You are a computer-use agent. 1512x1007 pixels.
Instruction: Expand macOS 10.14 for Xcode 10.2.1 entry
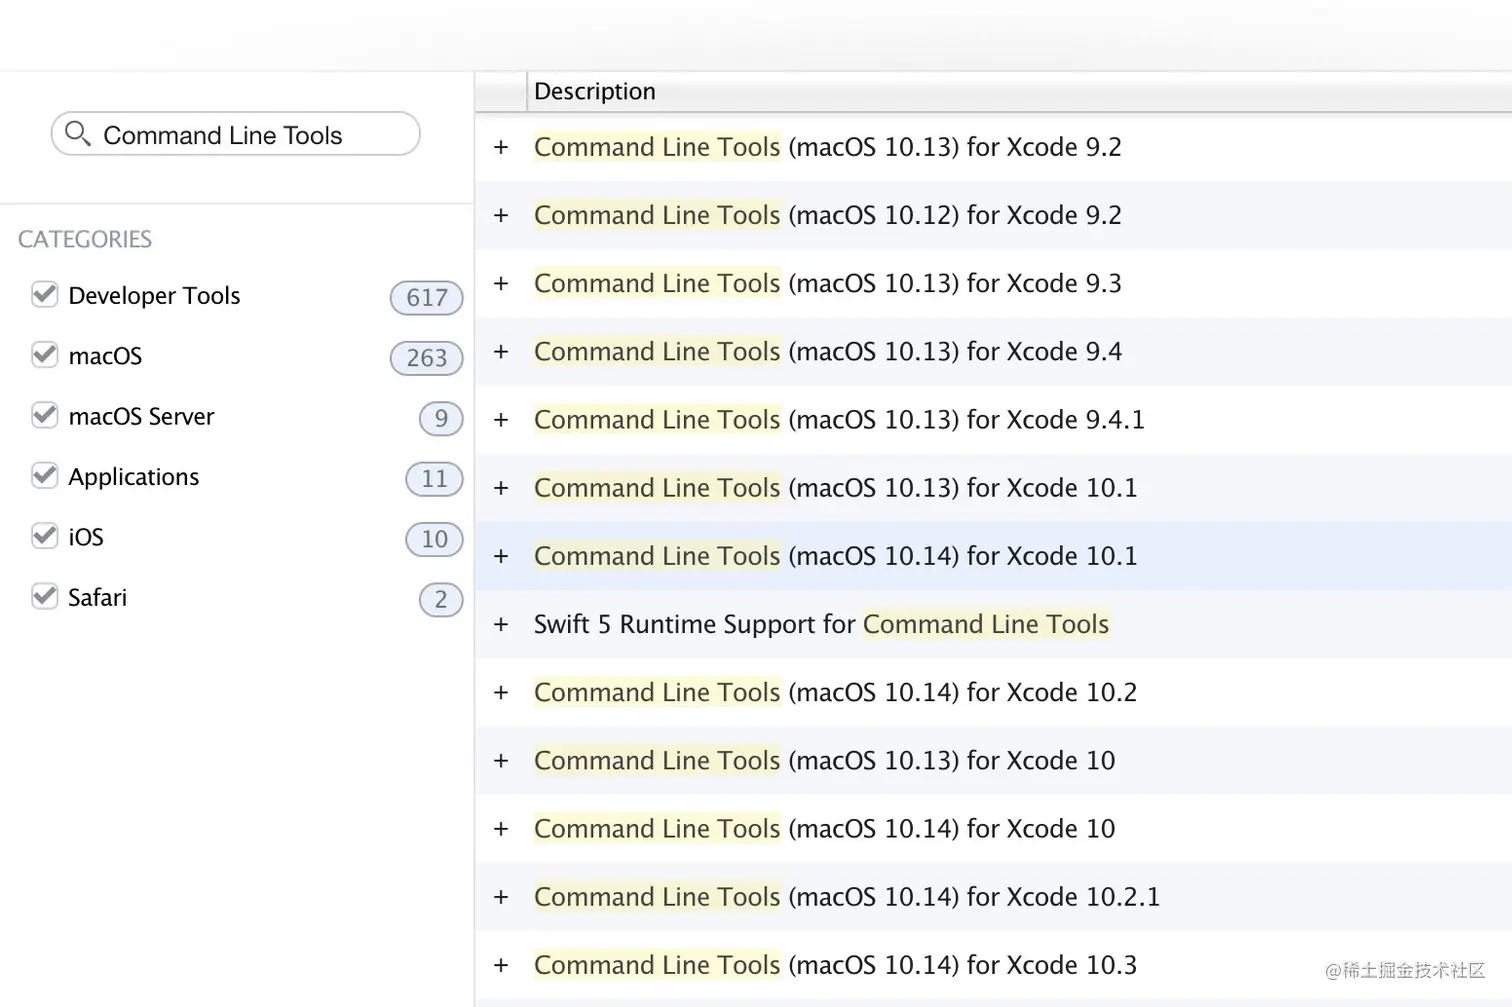click(501, 897)
